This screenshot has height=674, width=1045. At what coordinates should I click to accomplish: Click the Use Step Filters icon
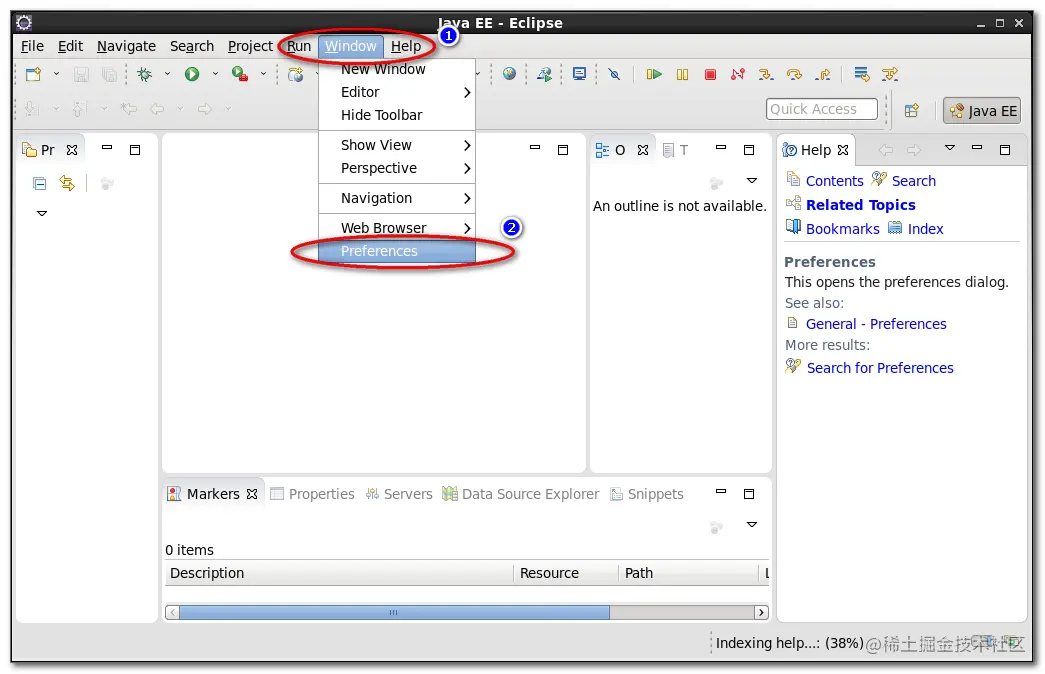[x=890, y=74]
